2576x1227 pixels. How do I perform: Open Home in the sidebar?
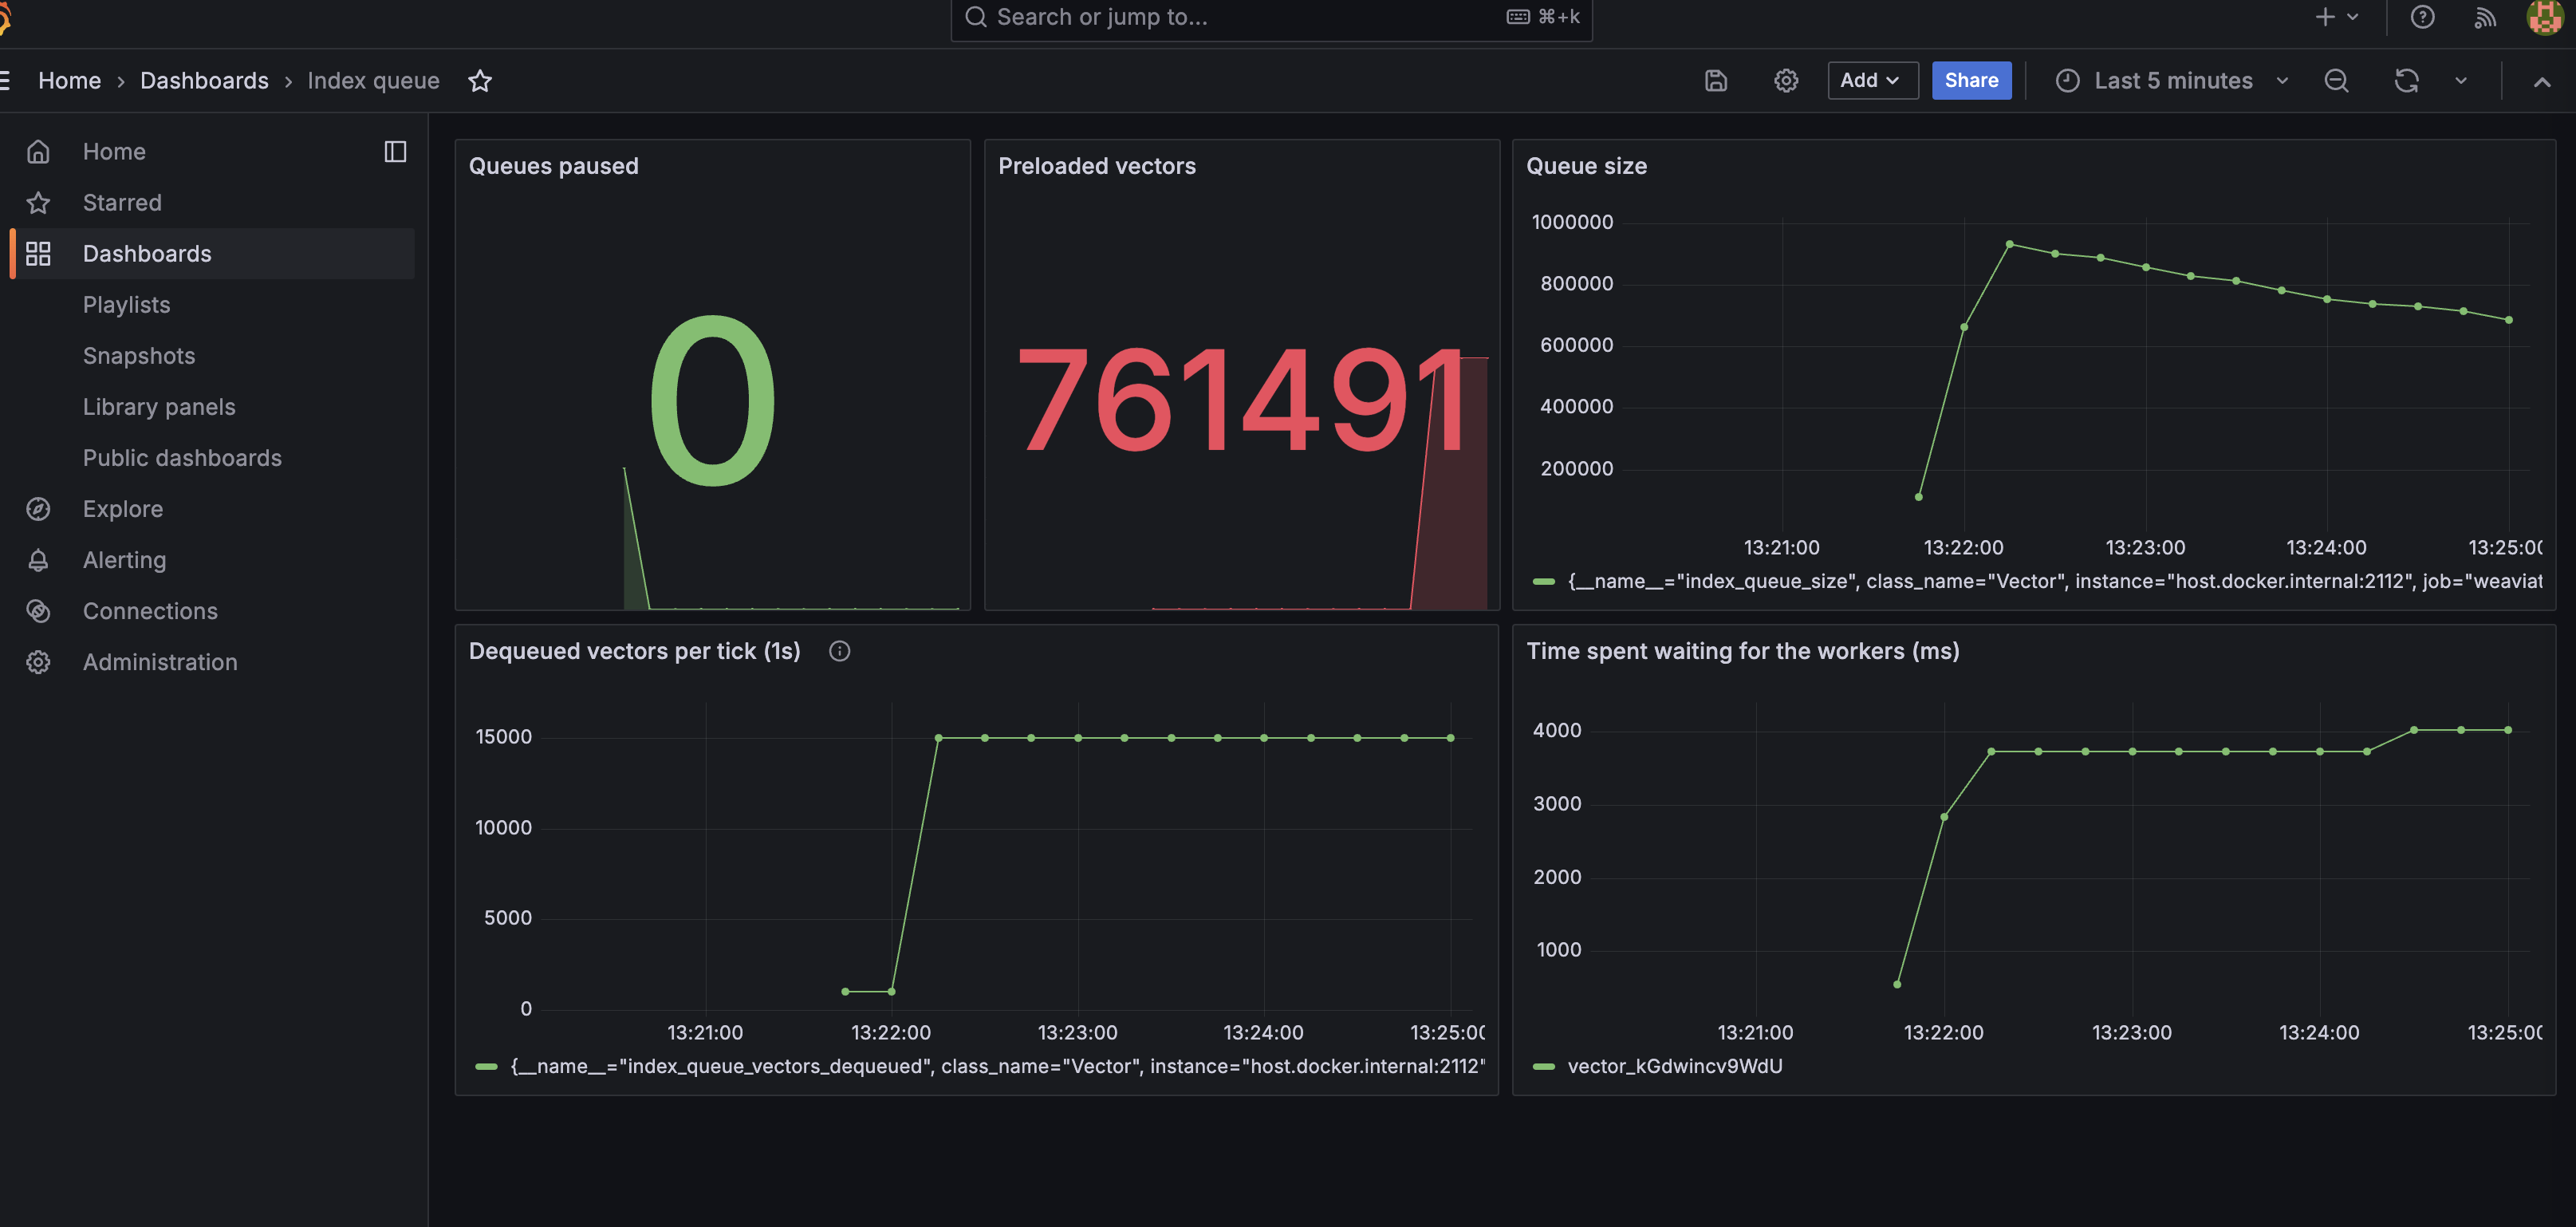114,151
